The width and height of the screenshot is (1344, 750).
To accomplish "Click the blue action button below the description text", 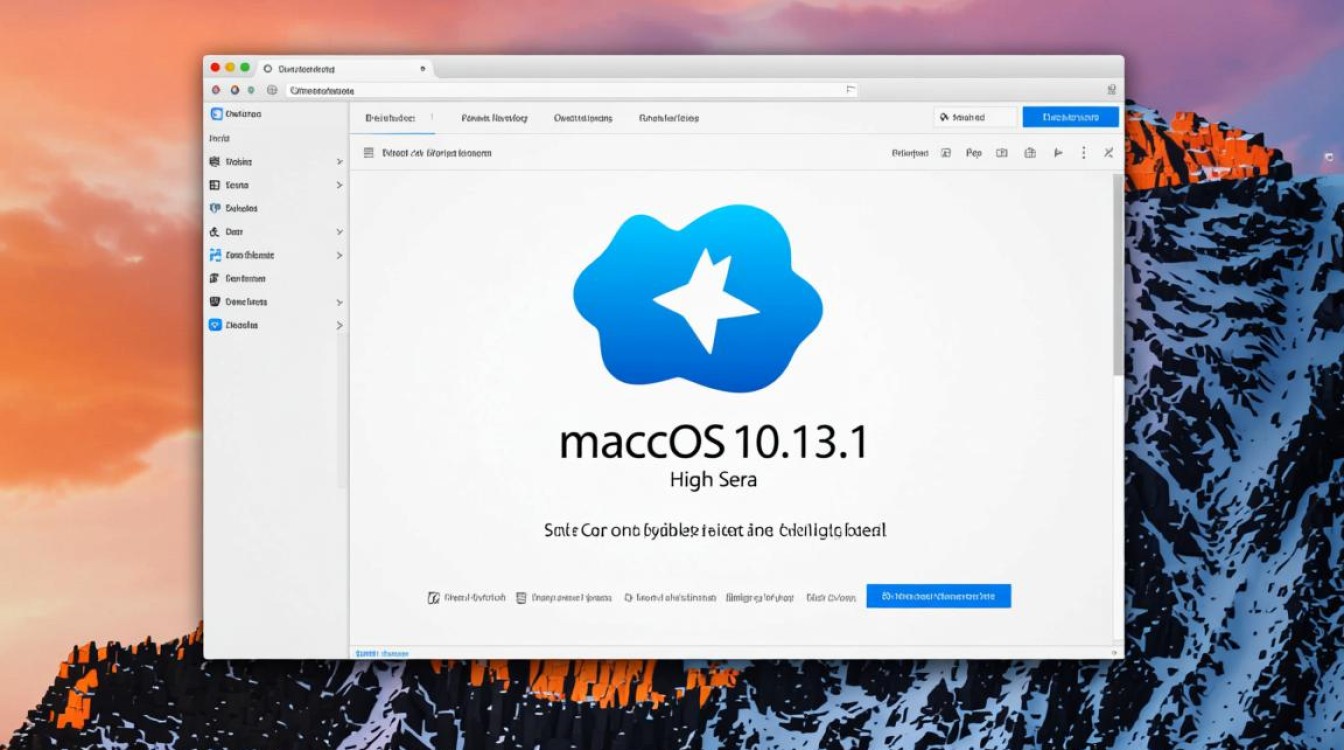I will (940, 596).
